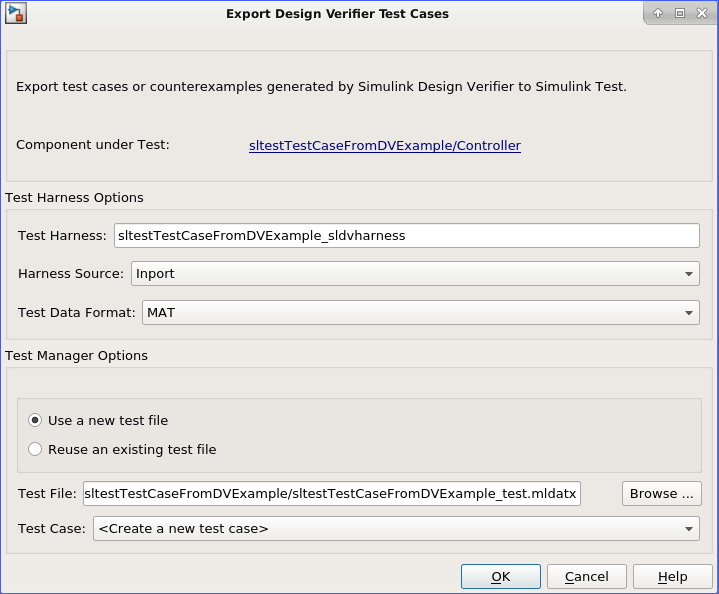Click the dialog title 'Export Design Verifier Test Cases'
This screenshot has width=719, height=594.
(x=337, y=14)
